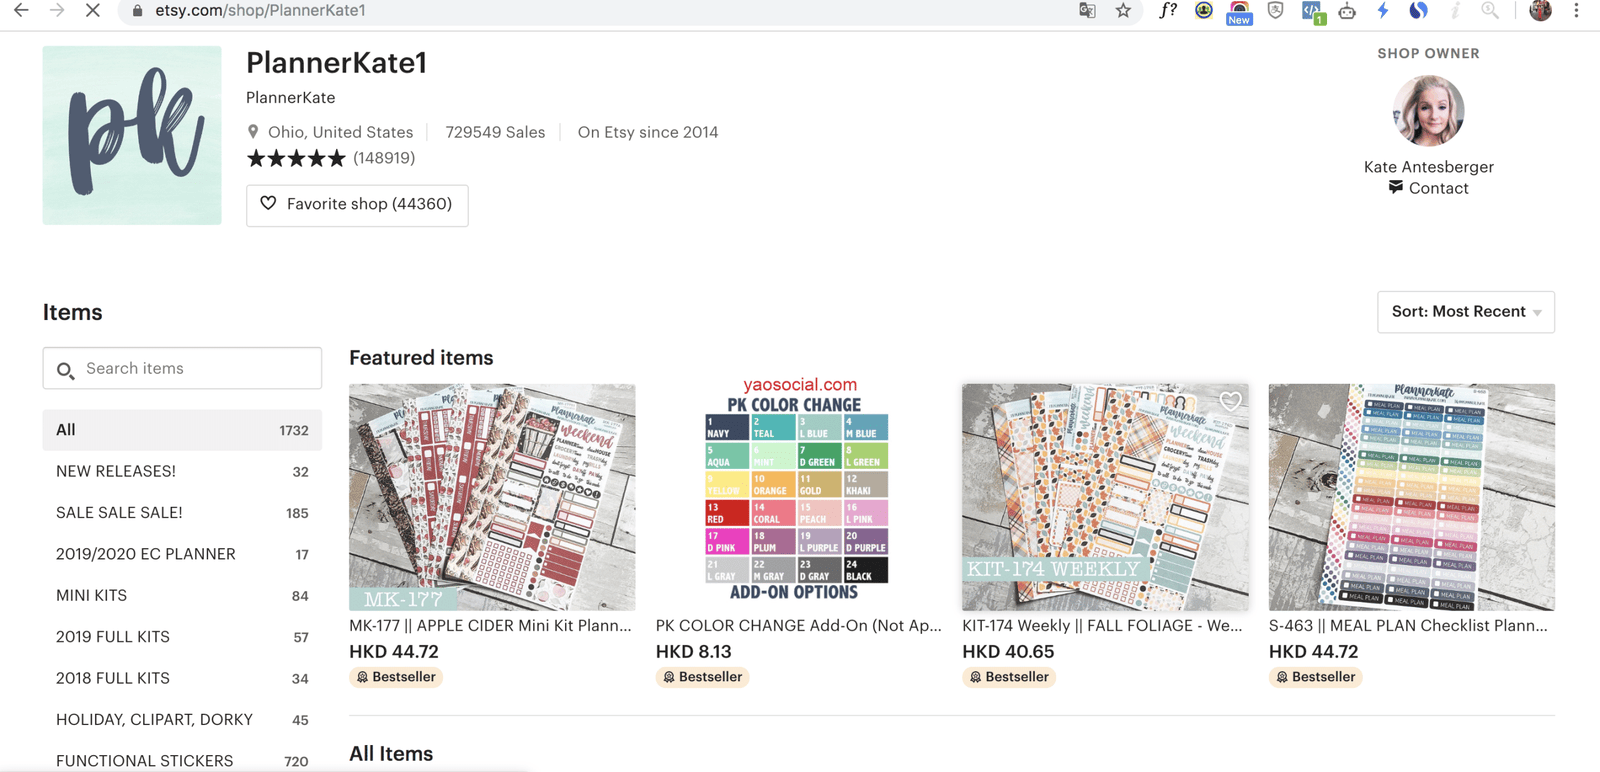Bookmark this page with the star icon
This screenshot has height=772, width=1600.
1123,11
